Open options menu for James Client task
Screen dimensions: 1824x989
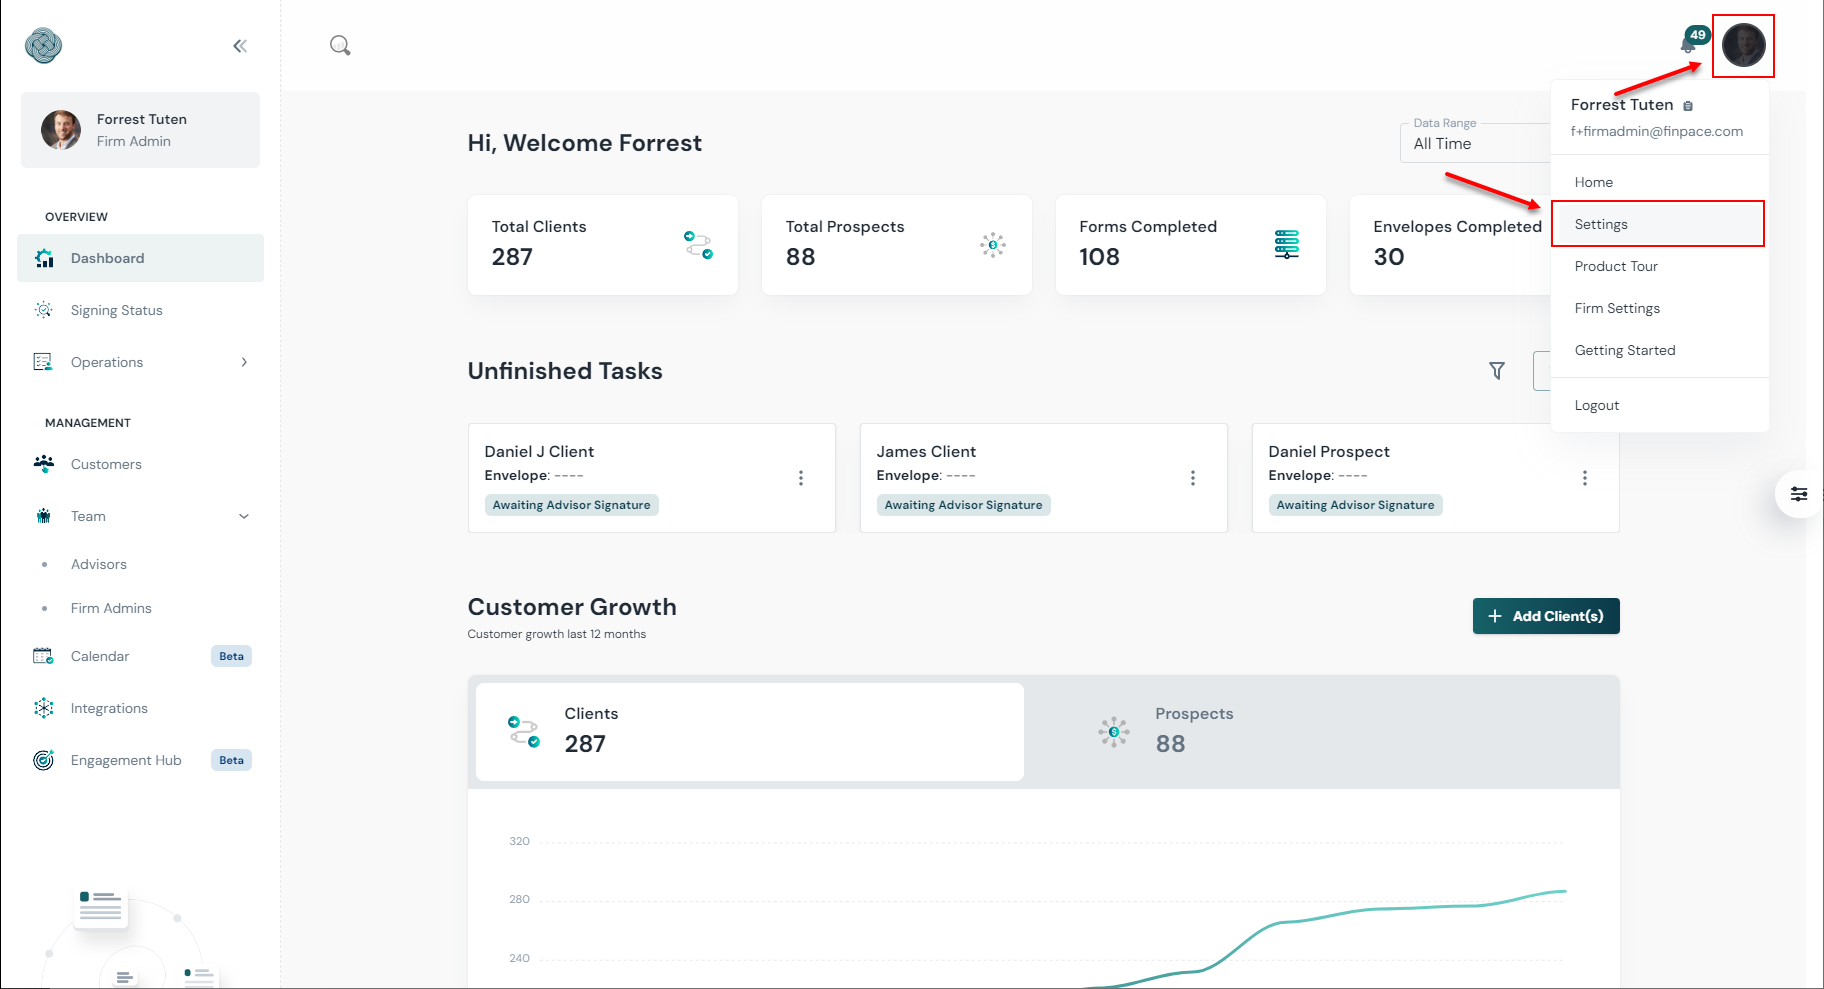click(1193, 478)
